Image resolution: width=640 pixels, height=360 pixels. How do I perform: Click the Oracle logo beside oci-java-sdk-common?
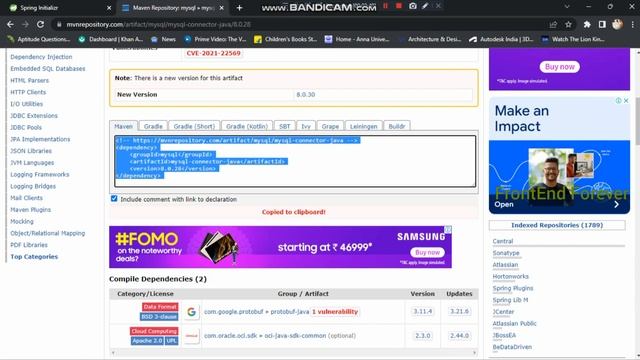click(191, 336)
